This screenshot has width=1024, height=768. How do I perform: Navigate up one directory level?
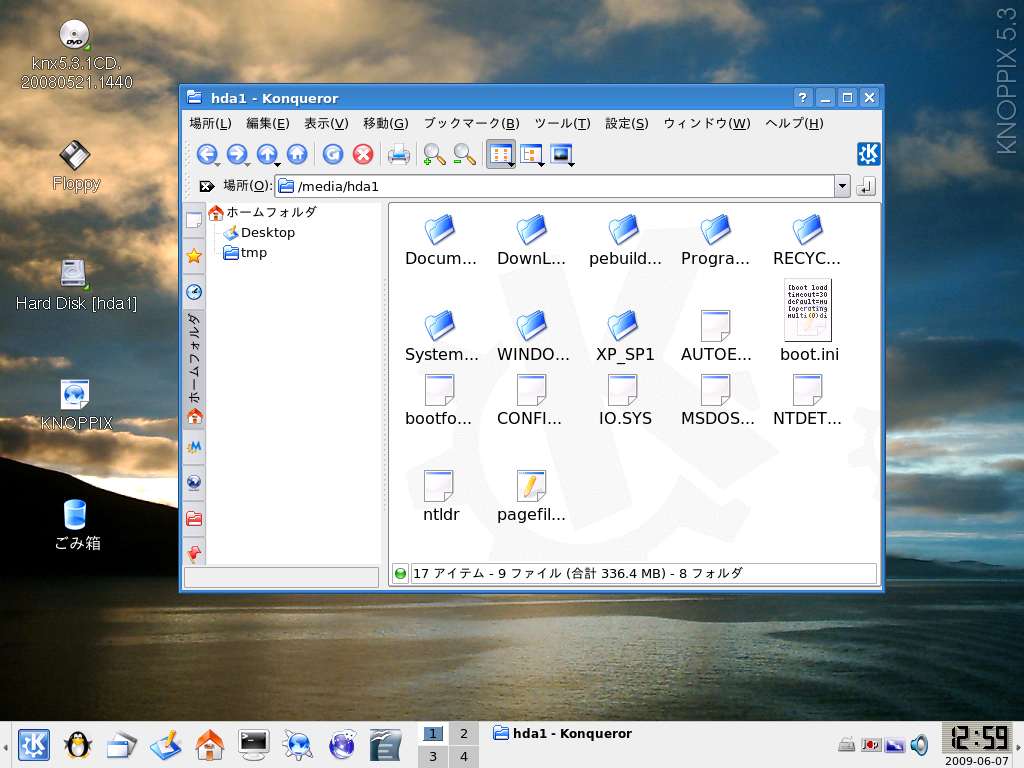(x=267, y=154)
